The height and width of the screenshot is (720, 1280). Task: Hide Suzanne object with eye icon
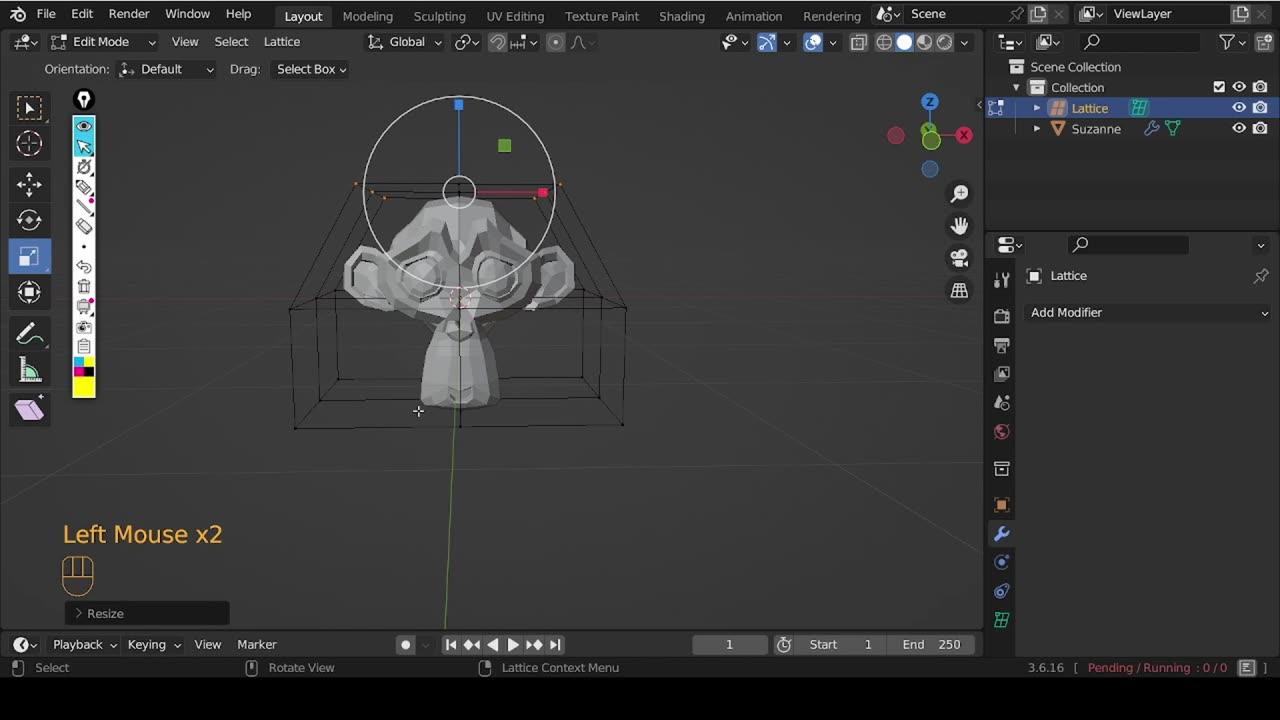pyautogui.click(x=1238, y=128)
